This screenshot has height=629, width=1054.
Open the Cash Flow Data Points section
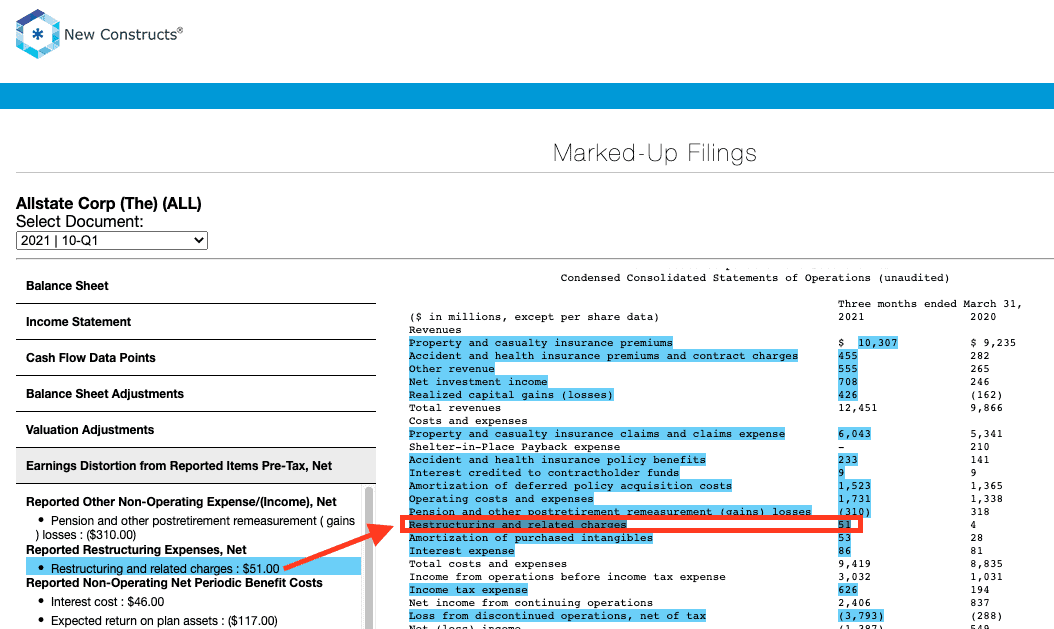click(x=196, y=358)
